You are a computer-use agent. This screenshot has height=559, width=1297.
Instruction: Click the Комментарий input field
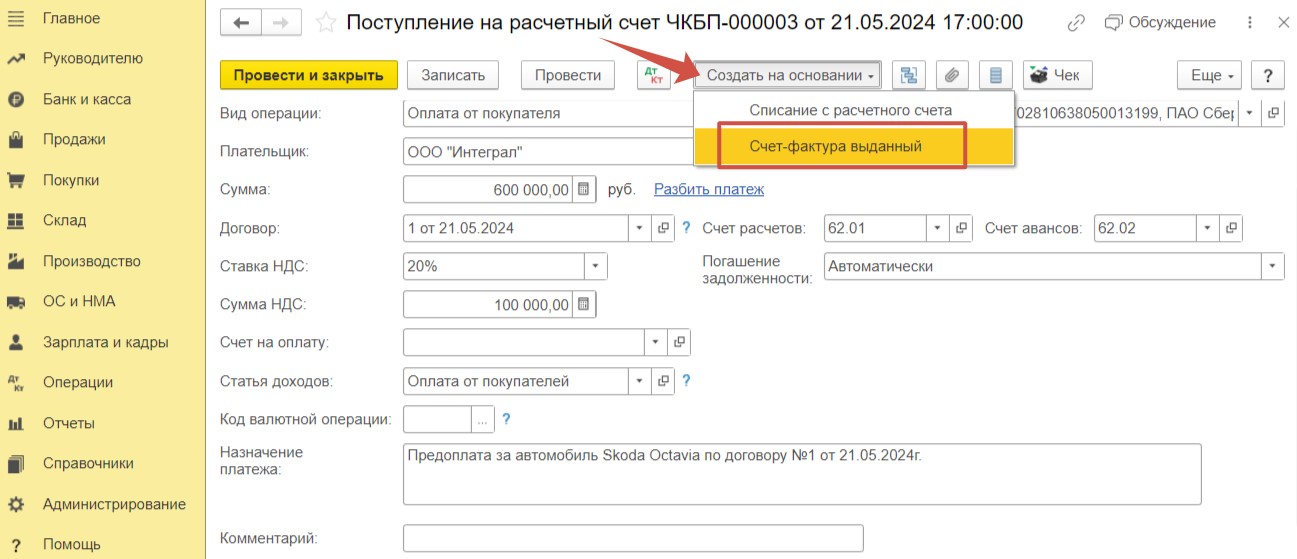point(633,539)
